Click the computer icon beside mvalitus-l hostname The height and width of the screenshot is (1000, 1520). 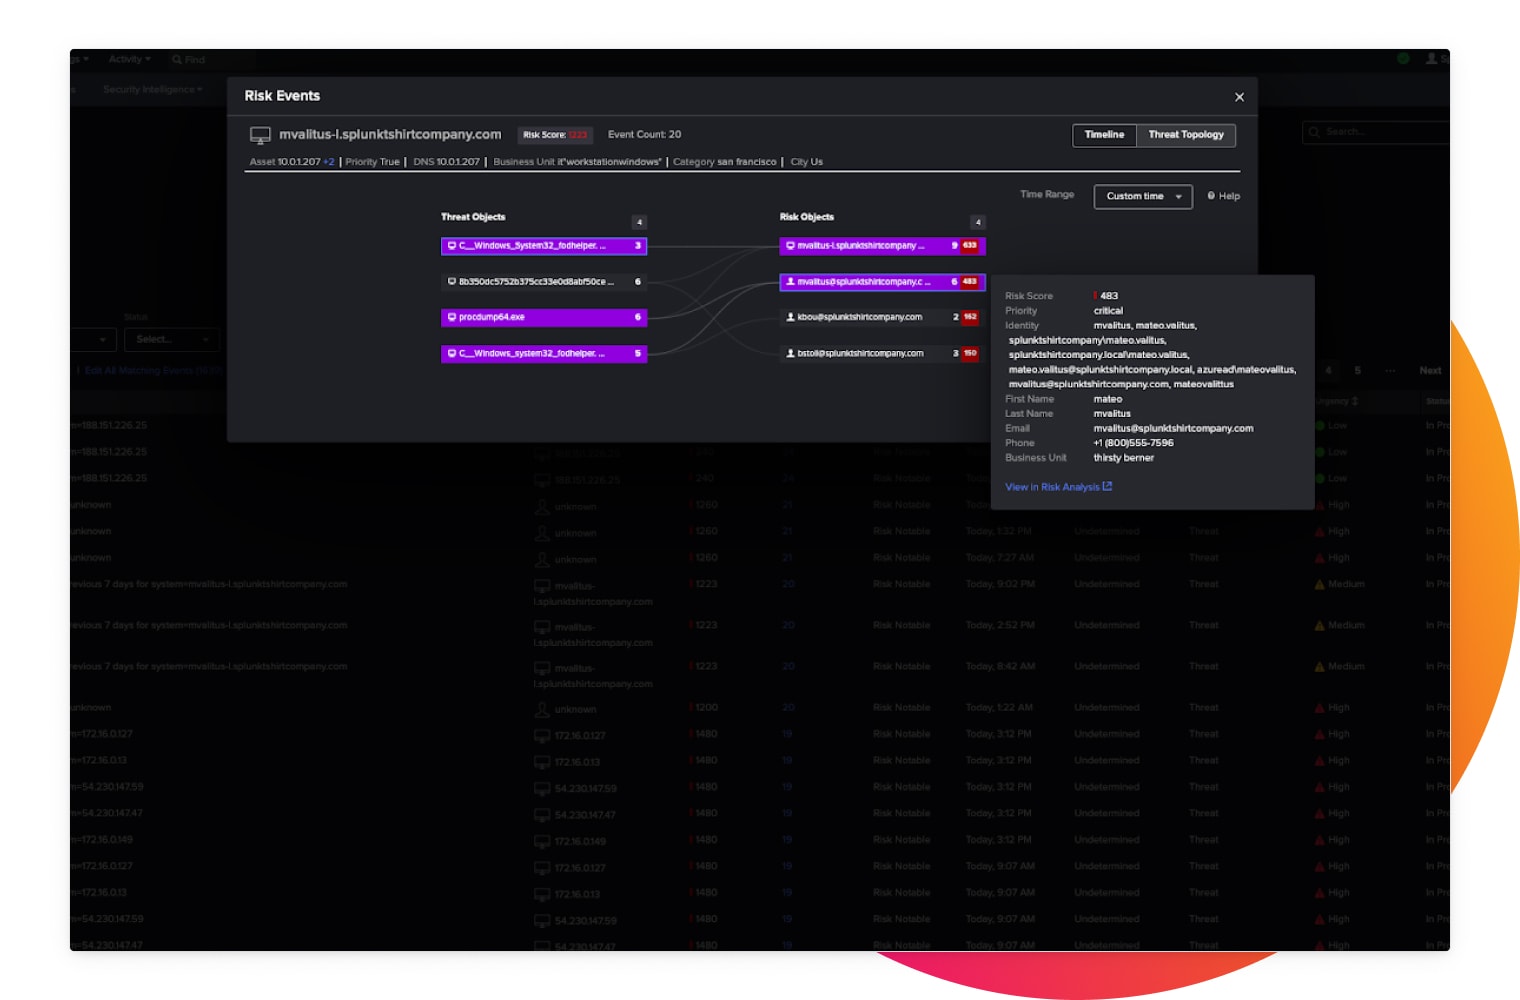click(260, 135)
